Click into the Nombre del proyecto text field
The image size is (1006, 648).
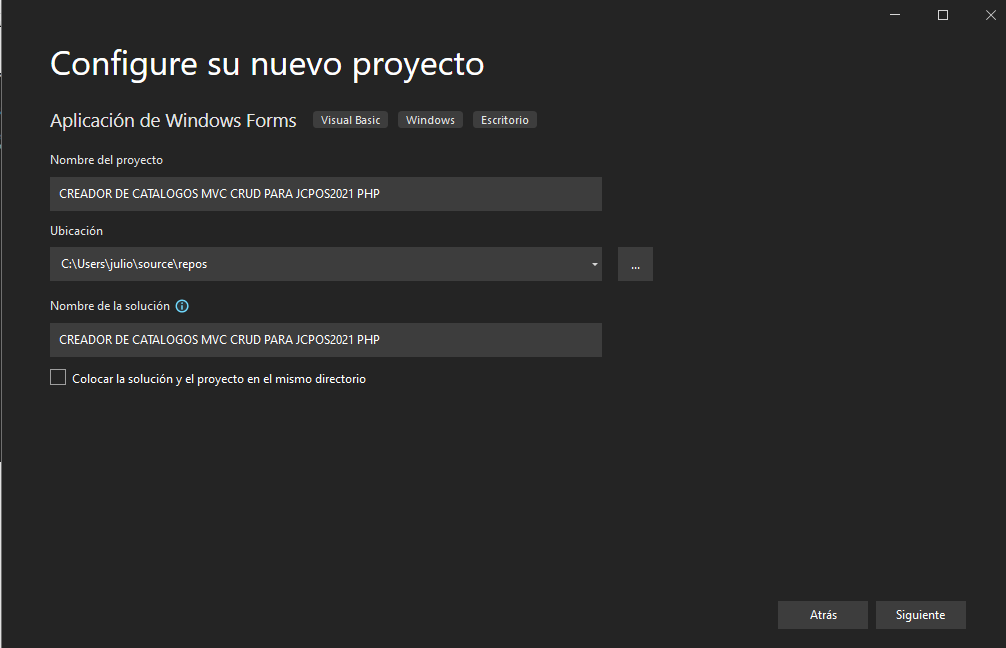[325, 194]
